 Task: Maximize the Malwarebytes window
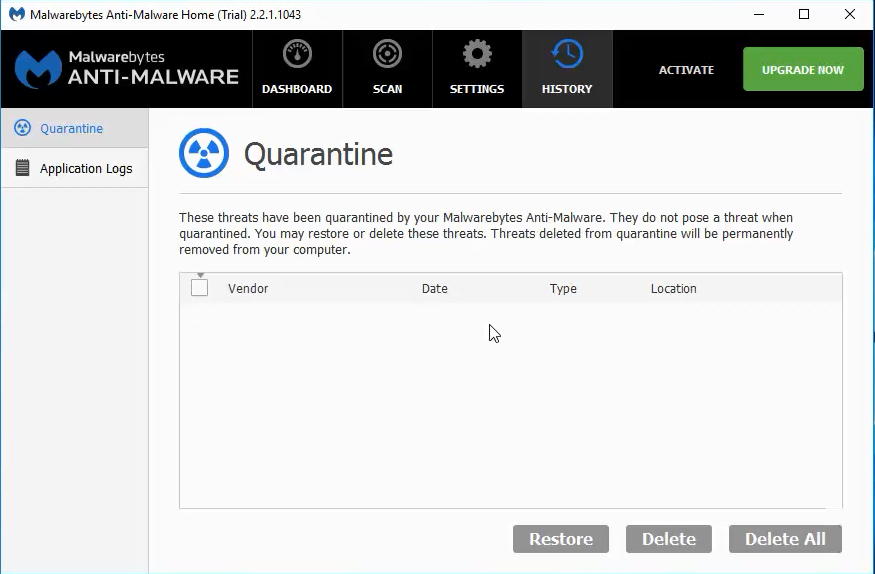(804, 15)
